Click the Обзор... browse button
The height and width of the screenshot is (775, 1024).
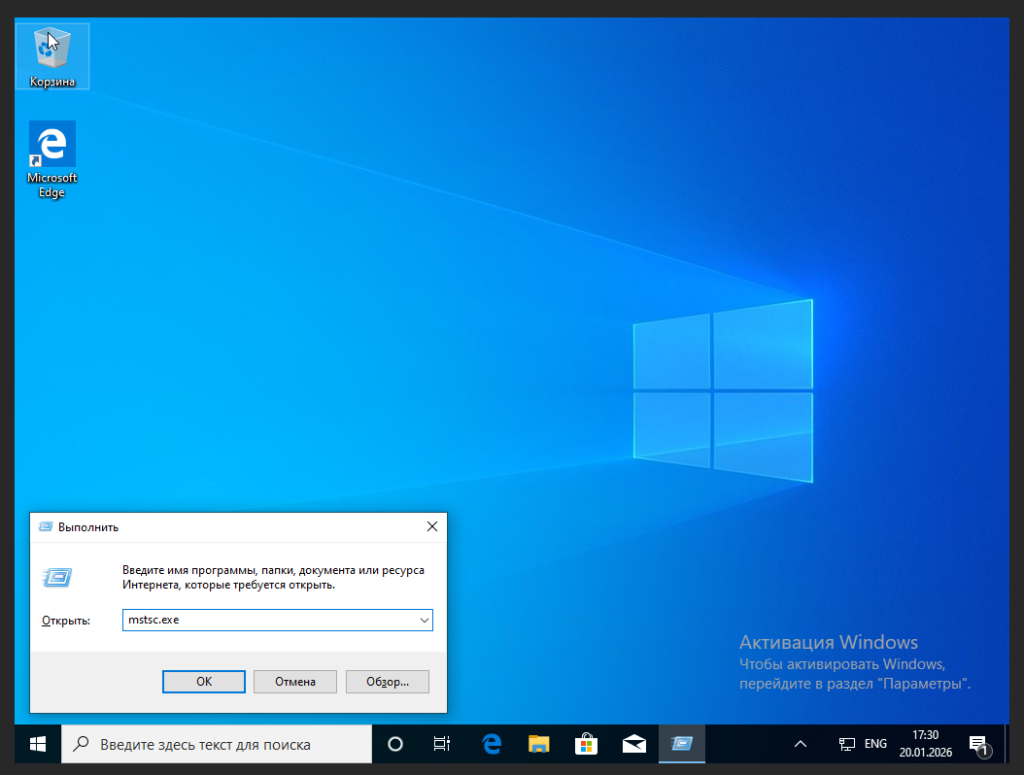click(387, 681)
